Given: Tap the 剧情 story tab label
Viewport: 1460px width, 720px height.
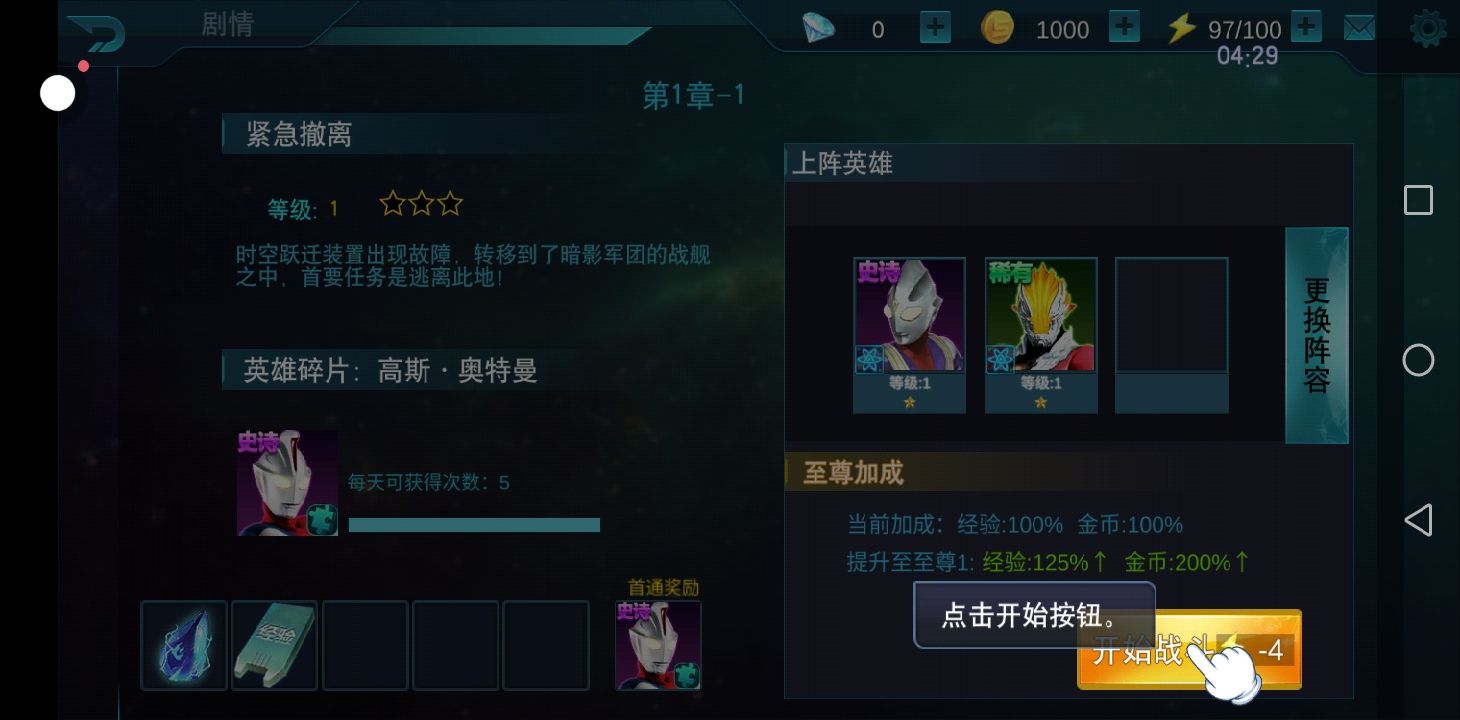Looking at the screenshot, I should (228, 25).
